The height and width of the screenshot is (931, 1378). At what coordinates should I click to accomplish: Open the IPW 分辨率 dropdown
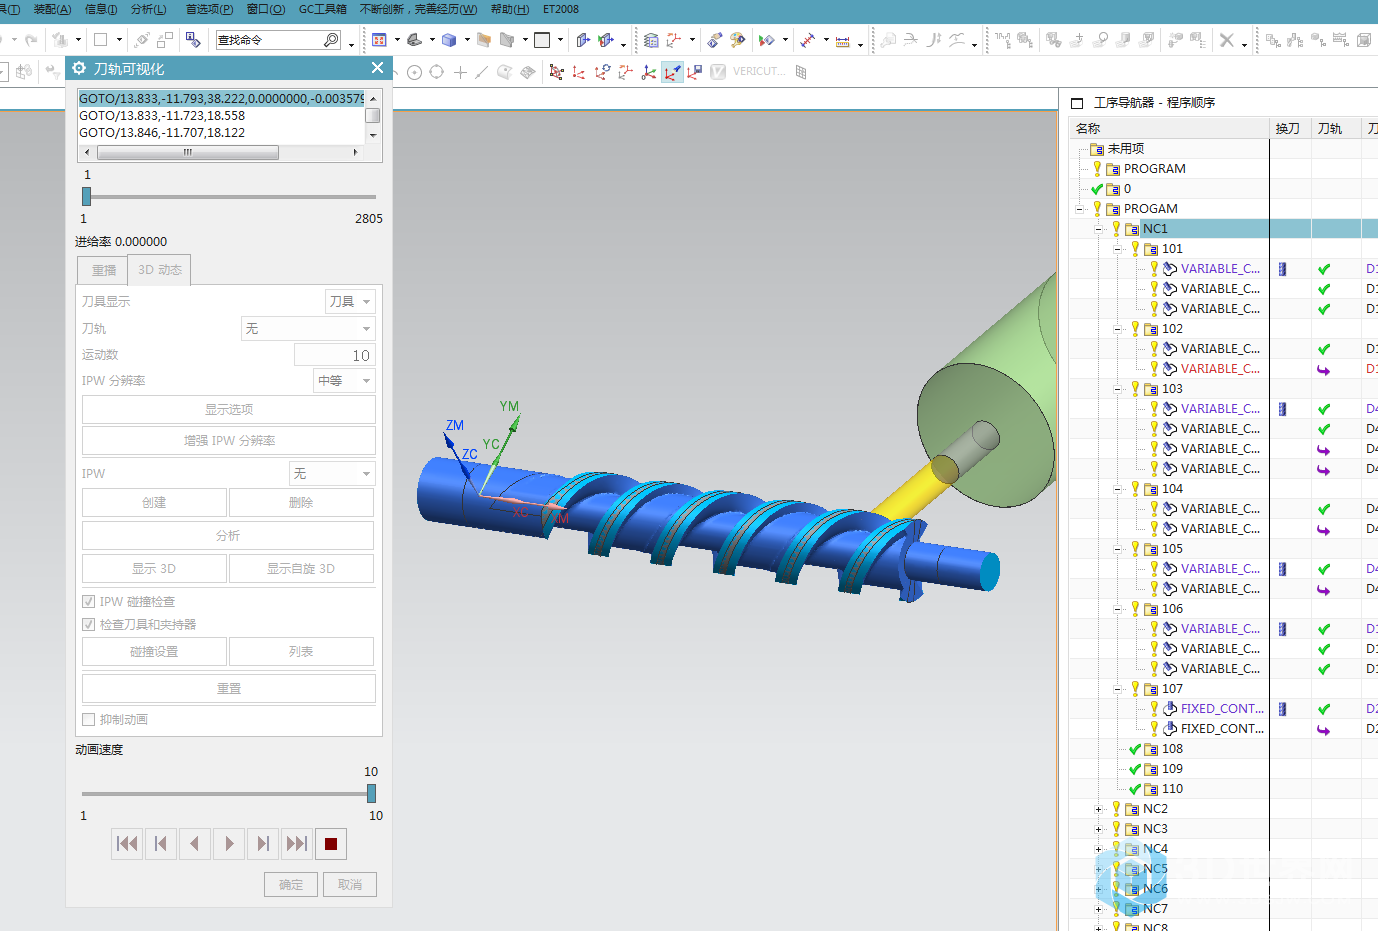pyautogui.click(x=344, y=380)
